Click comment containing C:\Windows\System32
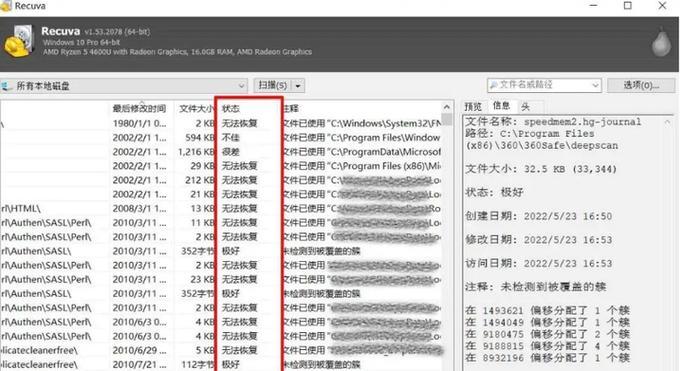 point(362,123)
